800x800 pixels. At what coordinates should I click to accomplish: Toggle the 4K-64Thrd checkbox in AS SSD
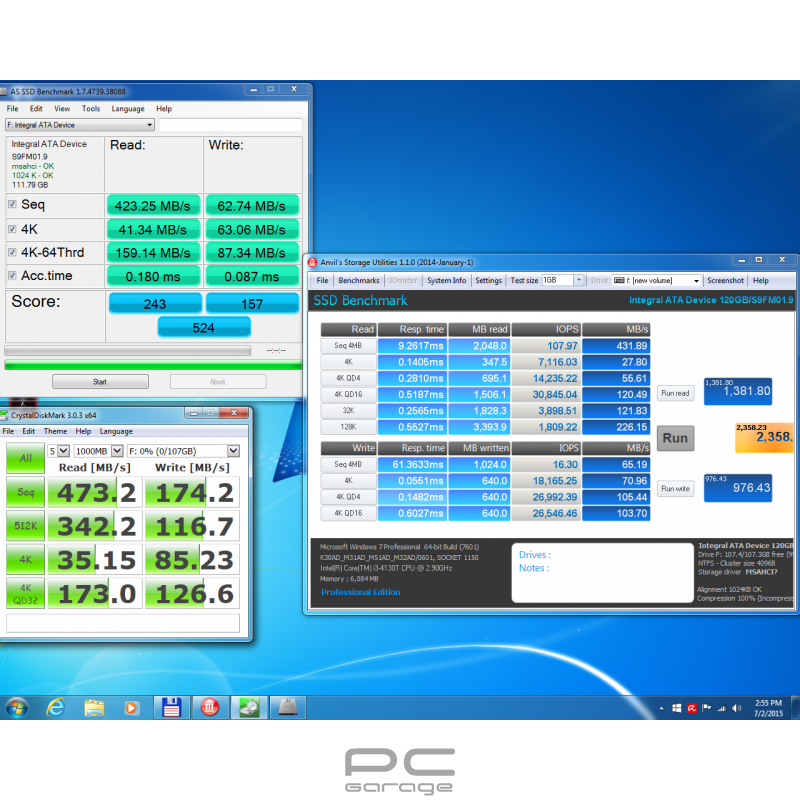pos(12,252)
